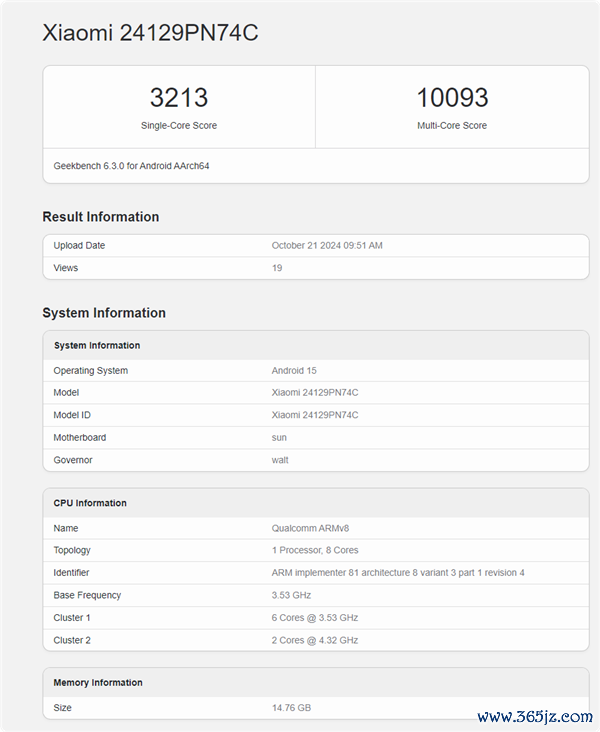Click the Motherboard label
The width and height of the screenshot is (600, 732).
(x=79, y=437)
